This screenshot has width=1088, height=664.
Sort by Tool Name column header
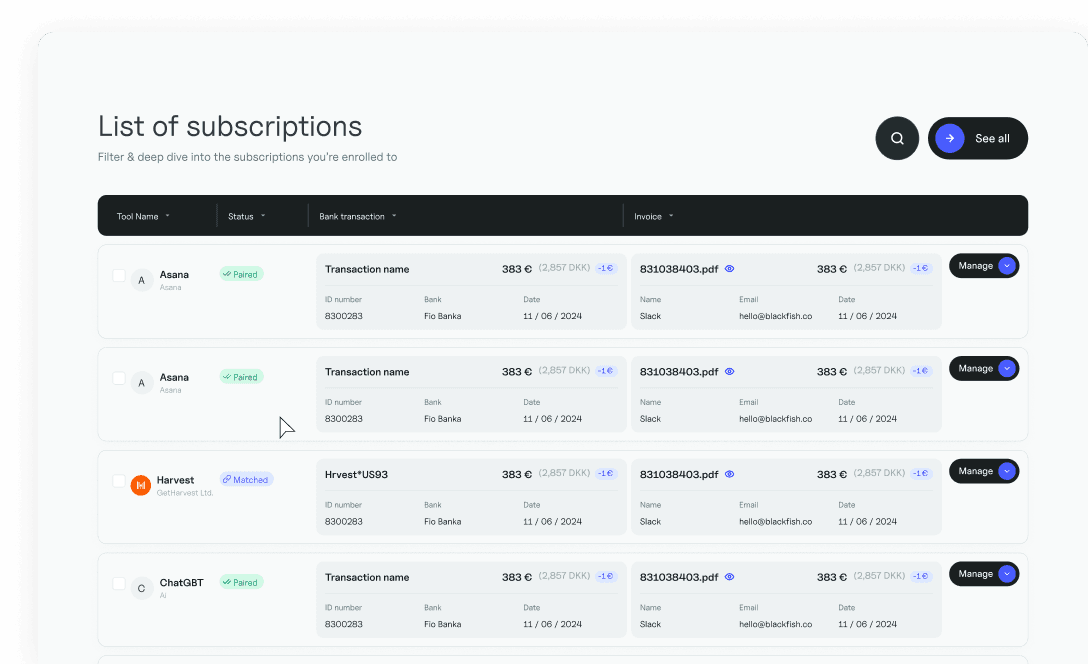(x=143, y=216)
